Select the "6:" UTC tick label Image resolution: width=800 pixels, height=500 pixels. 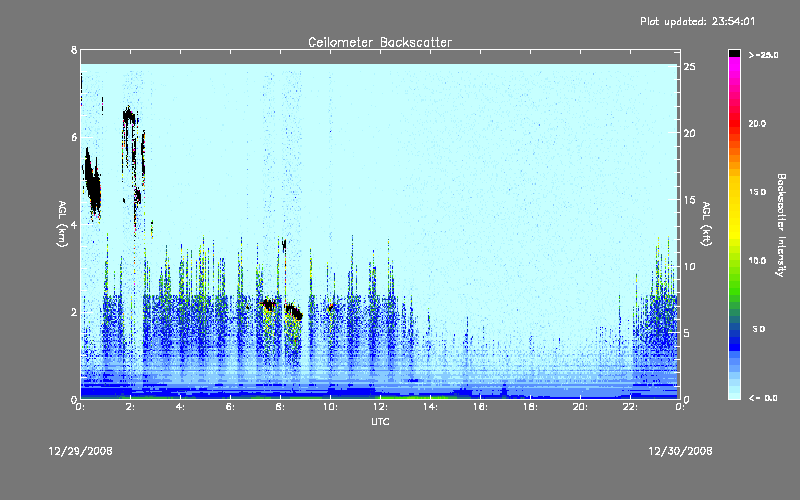[x=230, y=407]
